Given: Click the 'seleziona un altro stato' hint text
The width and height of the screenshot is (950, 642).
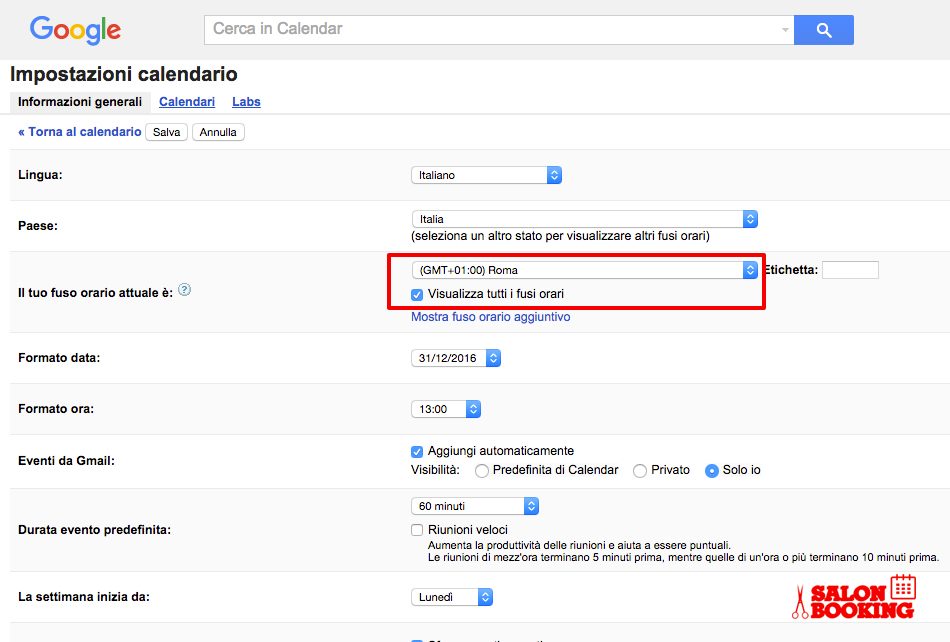Looking at the screenshot, I should (560, 236).
